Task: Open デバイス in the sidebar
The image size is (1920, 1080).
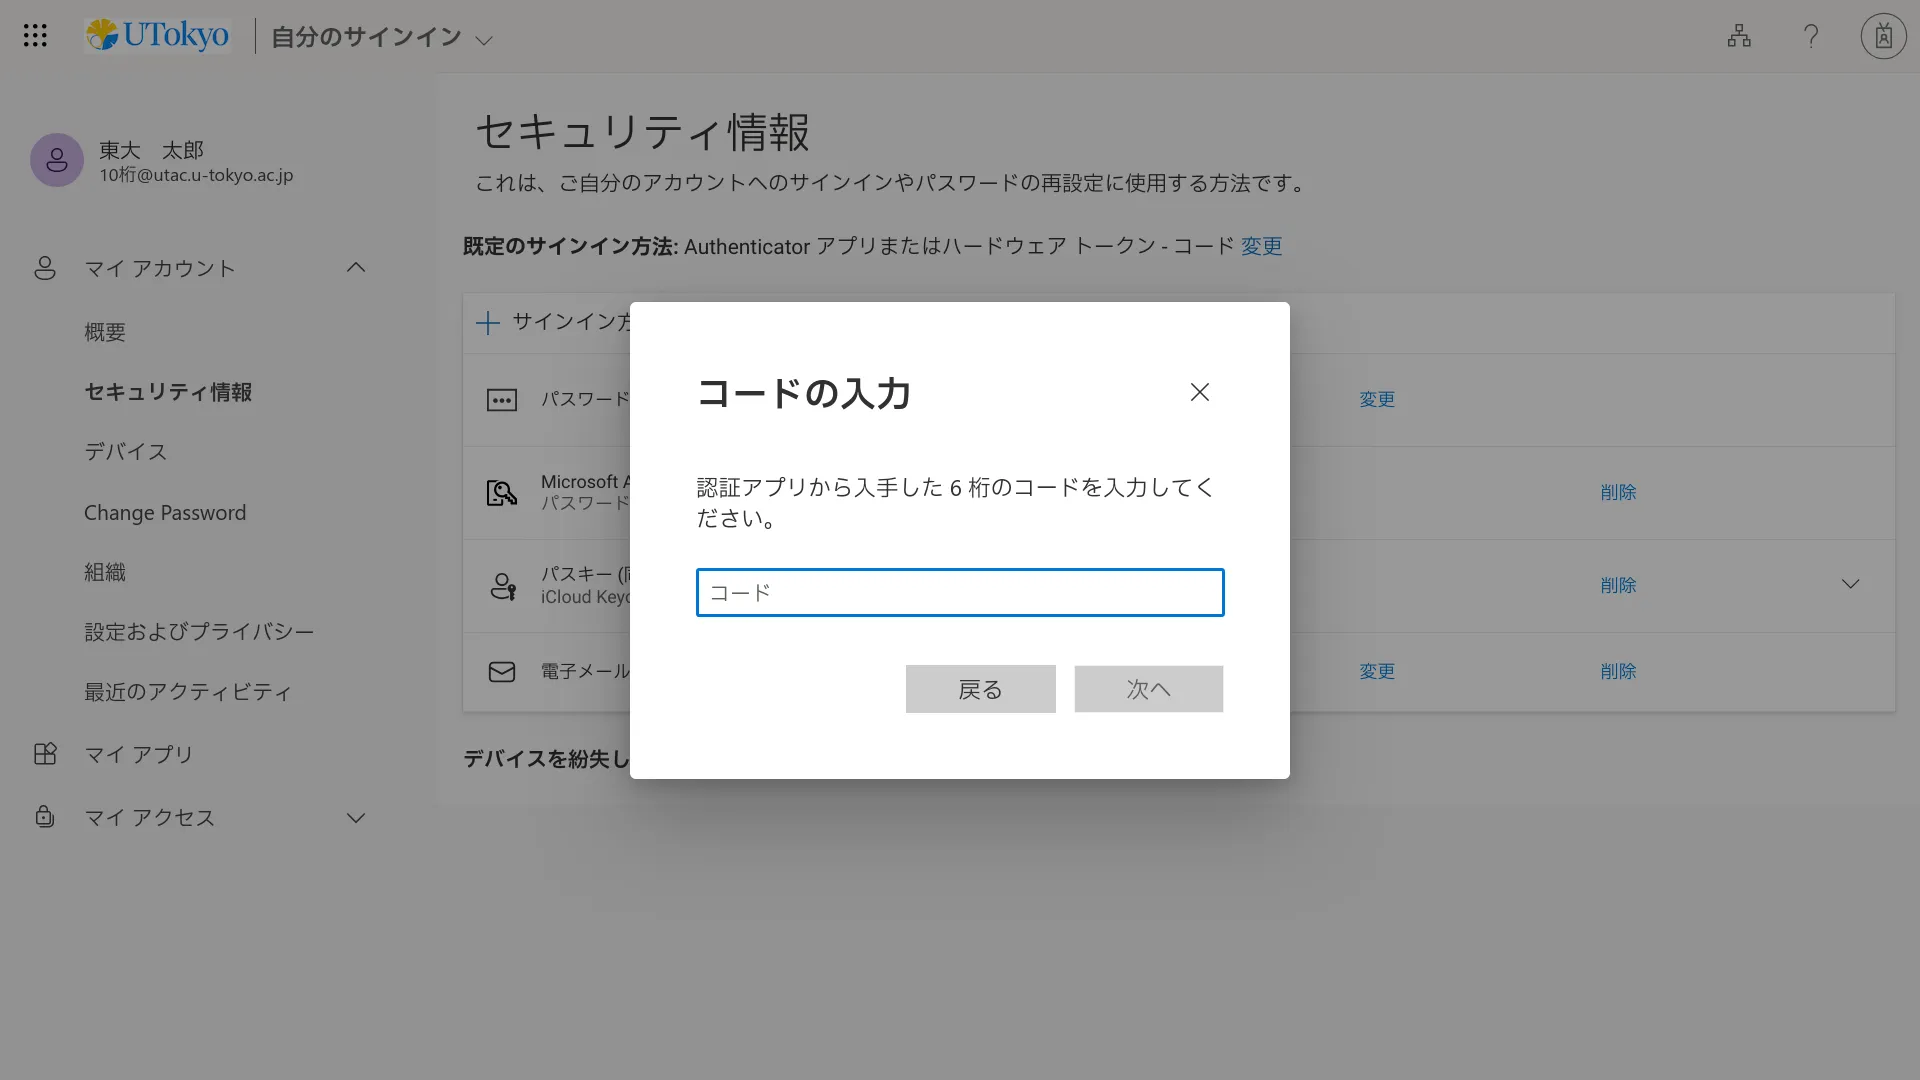Action: [125, 452]
